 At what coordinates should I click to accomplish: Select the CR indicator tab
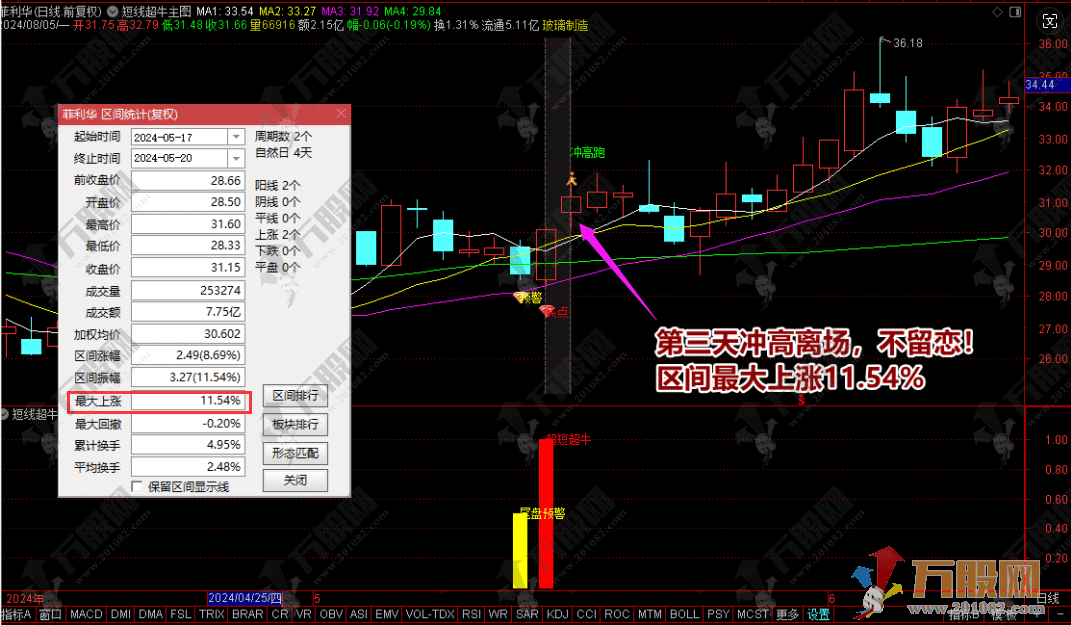point(280,614)
